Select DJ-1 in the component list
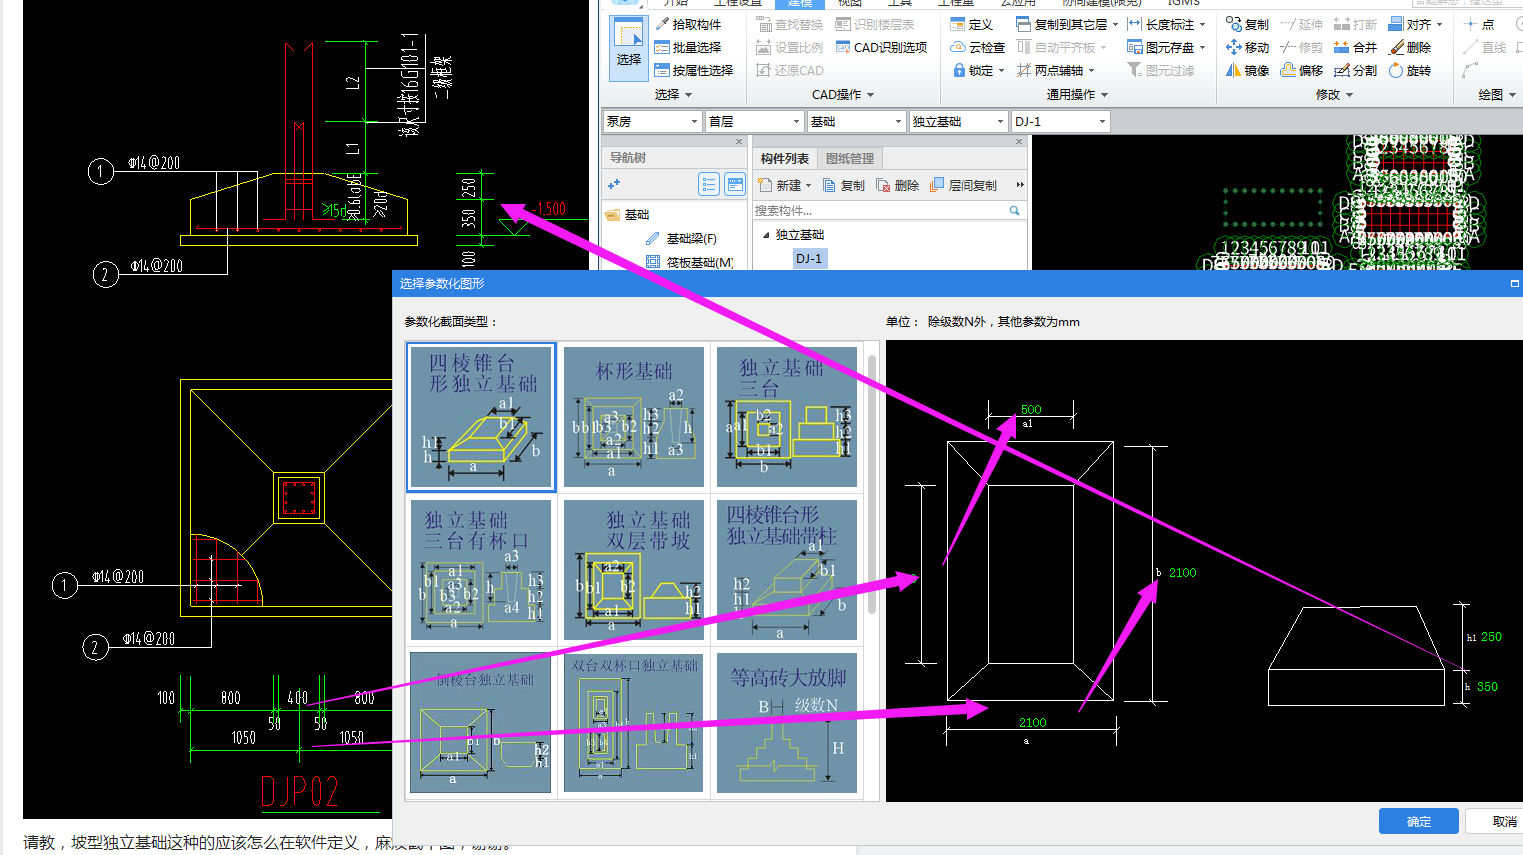This screenshot has width=1523, height=855. click(x=809, y=258)
